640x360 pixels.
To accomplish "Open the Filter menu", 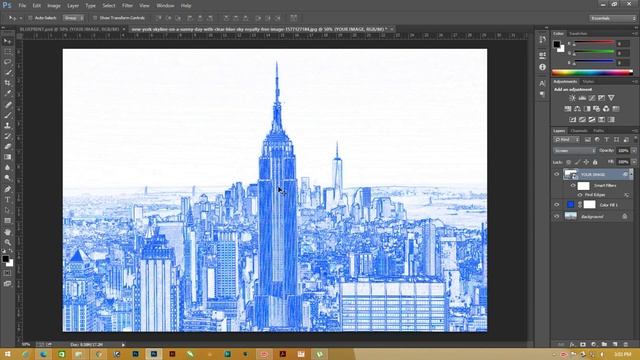I will pyautogui.click(x=127, y=6).
